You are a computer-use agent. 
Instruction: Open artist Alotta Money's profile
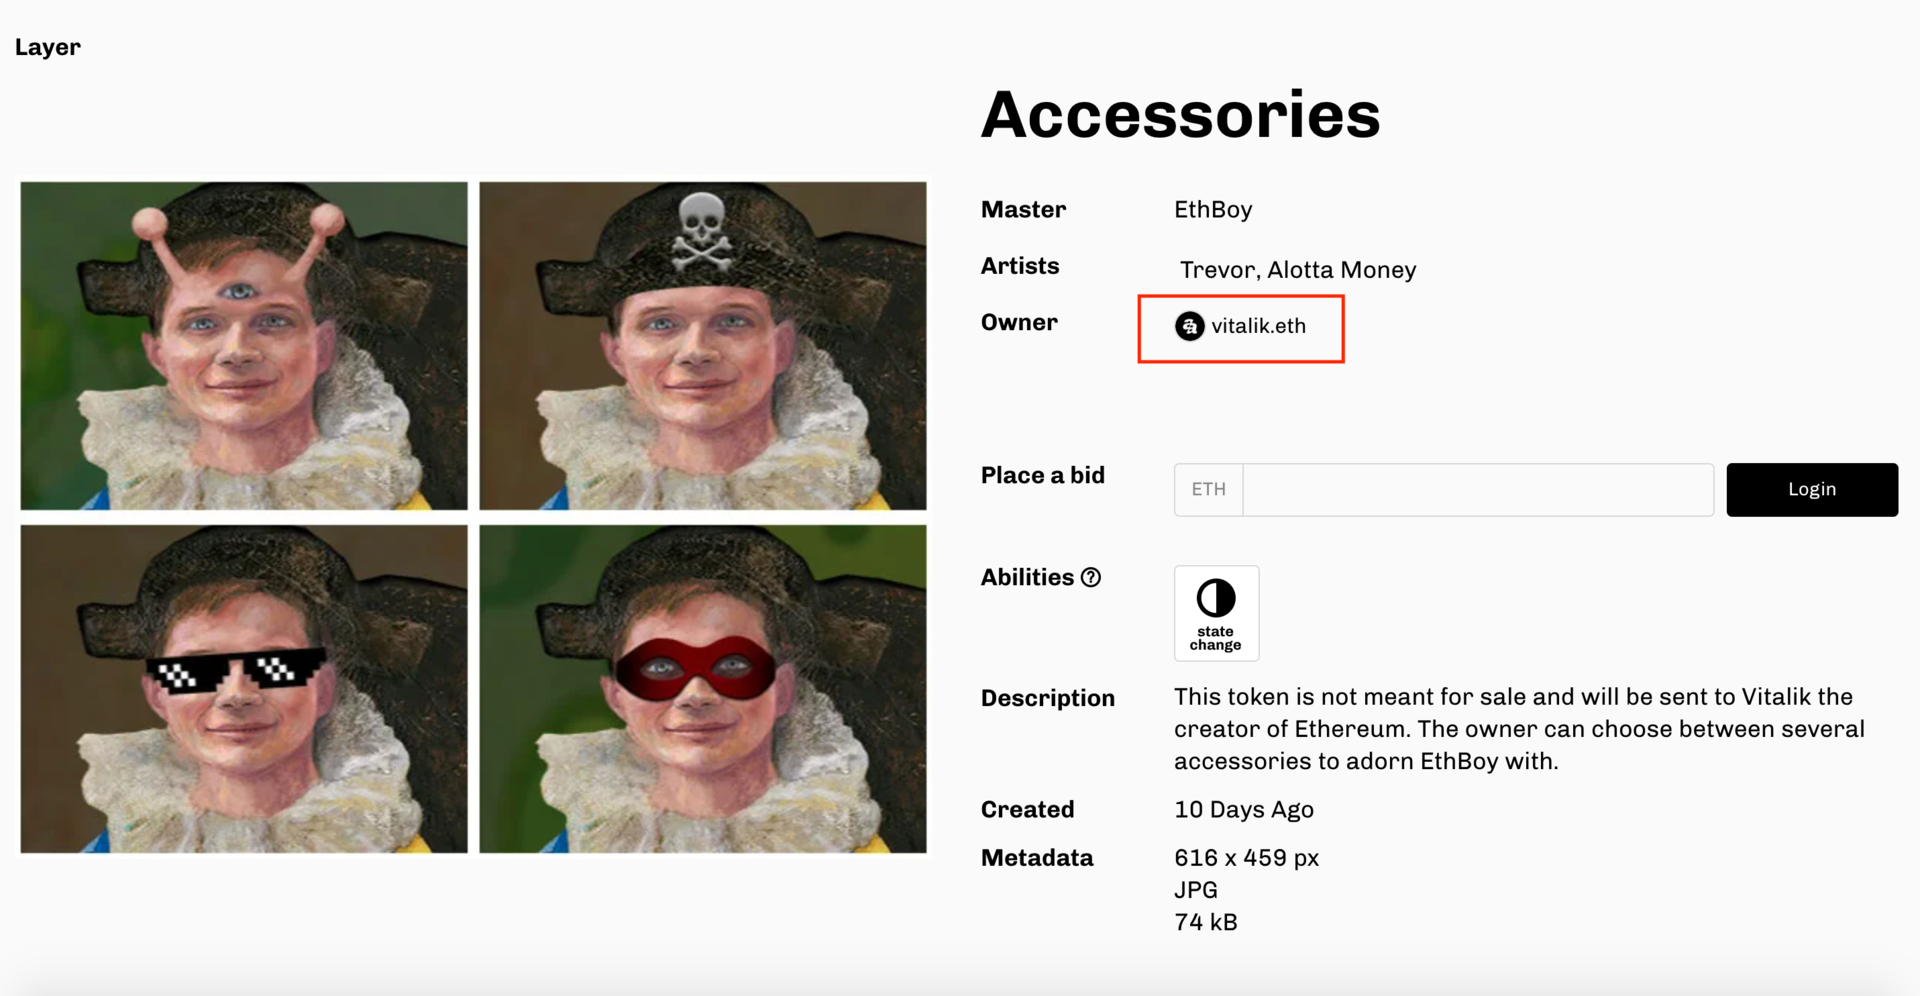click(1342, 270)
